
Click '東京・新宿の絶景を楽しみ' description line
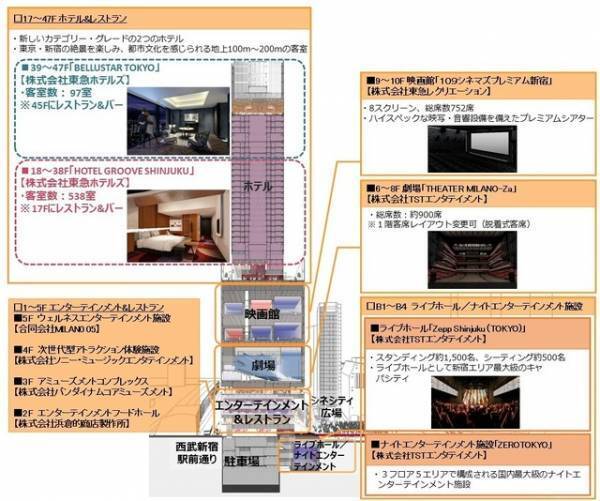[x=160, y=49]
